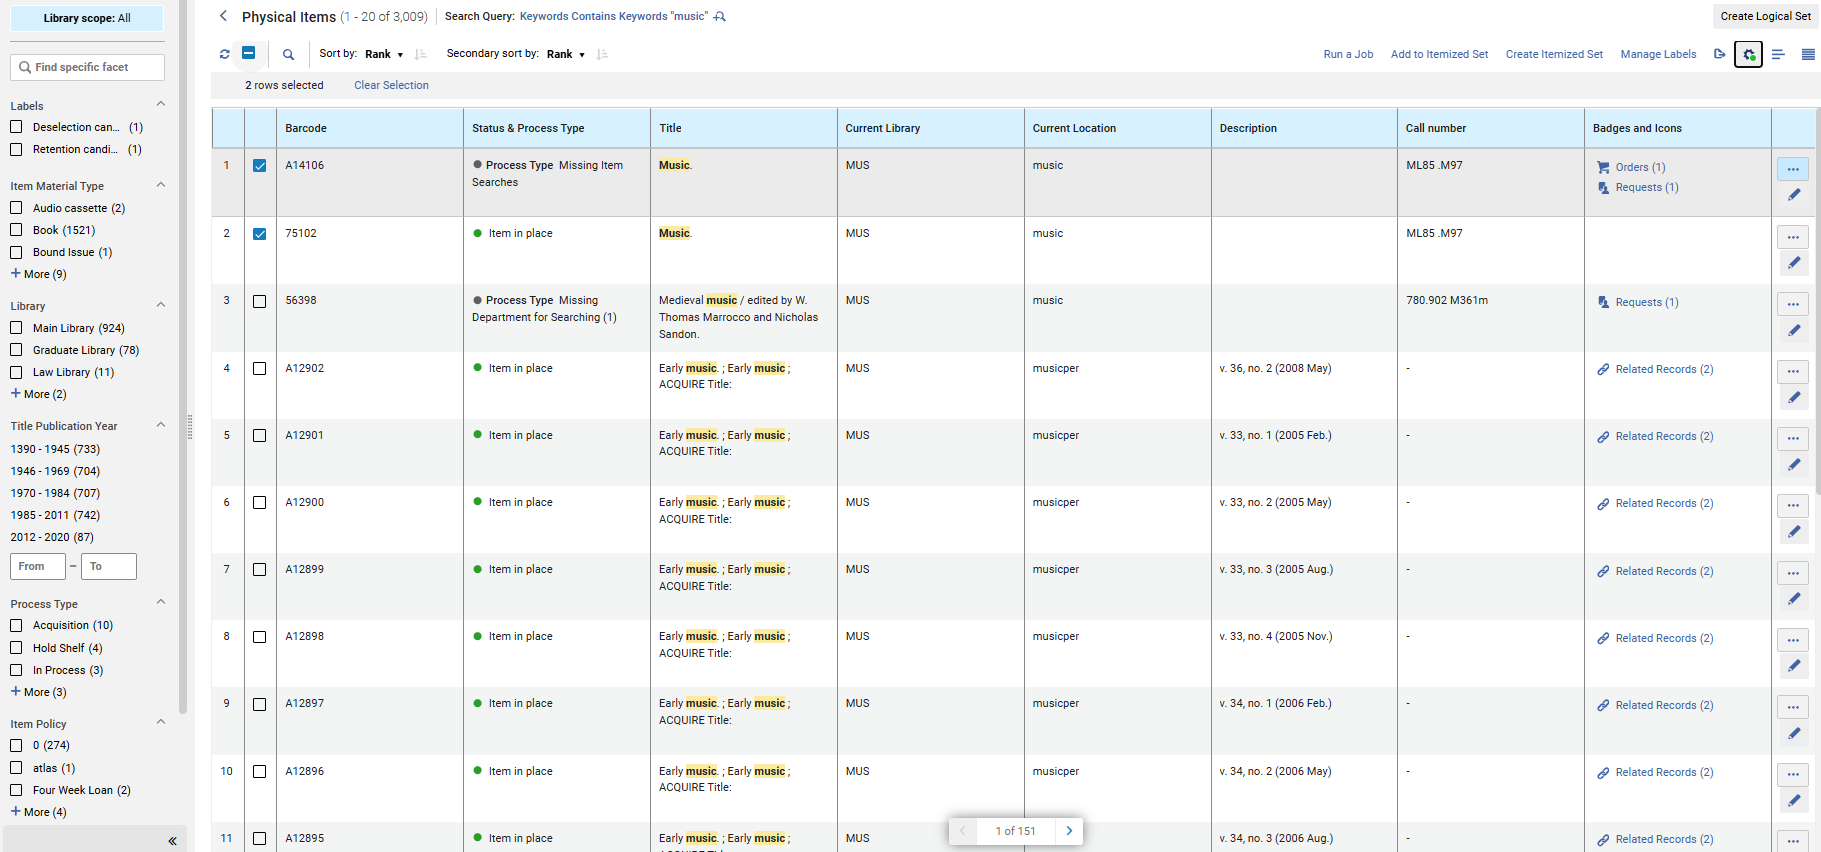Edit item with barcode A14106
The height and width of the screenshot is (852, 1821).
coord(1794,195)
